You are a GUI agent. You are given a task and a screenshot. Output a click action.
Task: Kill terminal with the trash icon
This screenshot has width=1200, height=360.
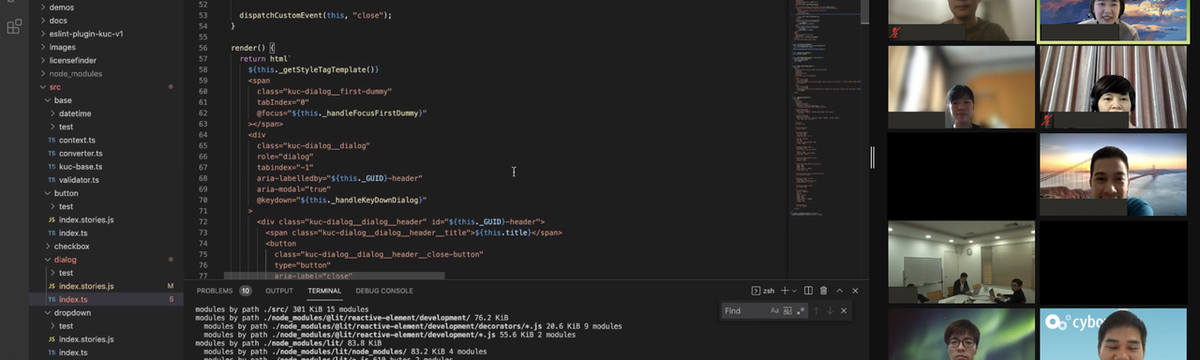click(824, 291)
